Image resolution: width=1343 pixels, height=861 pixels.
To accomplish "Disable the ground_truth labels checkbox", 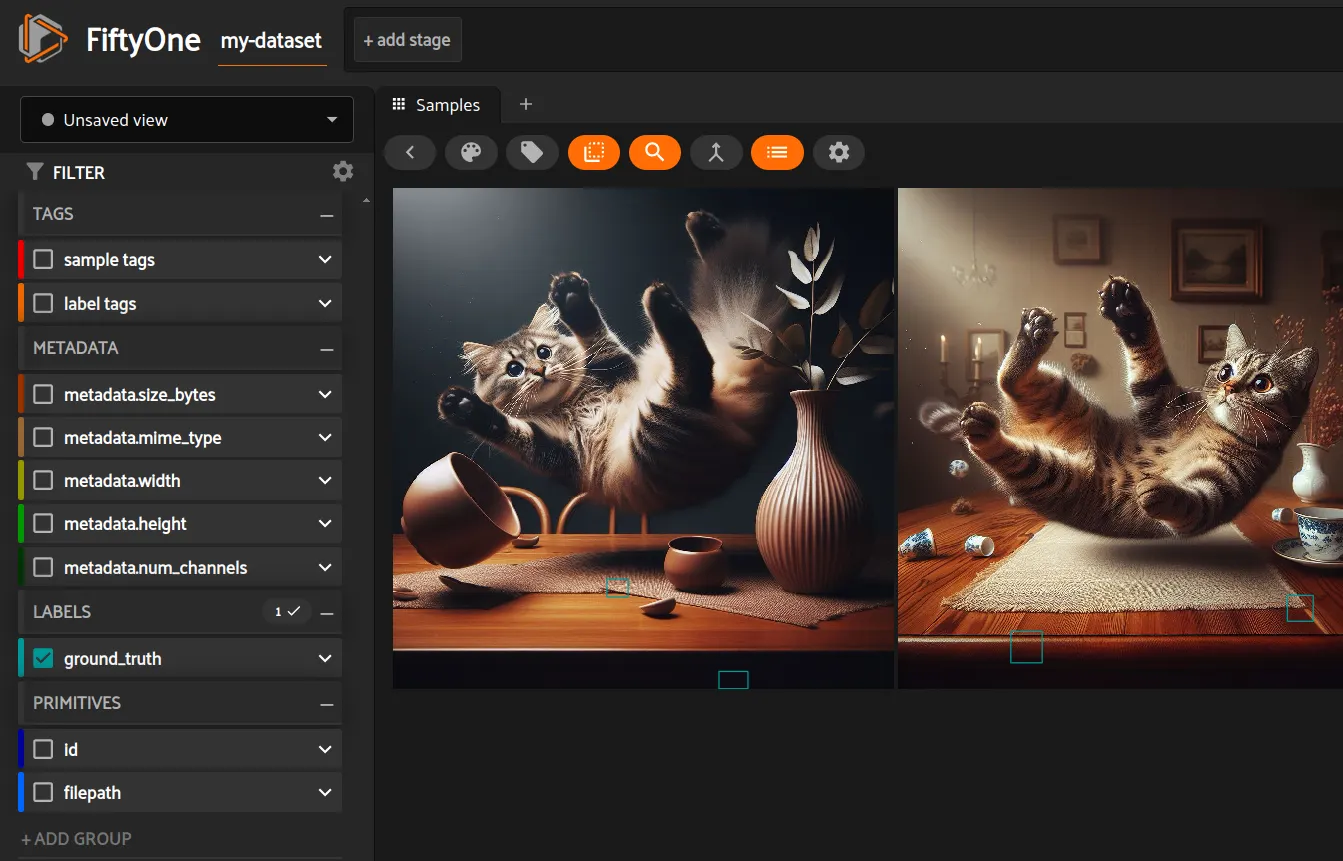I will coord(42,658).
